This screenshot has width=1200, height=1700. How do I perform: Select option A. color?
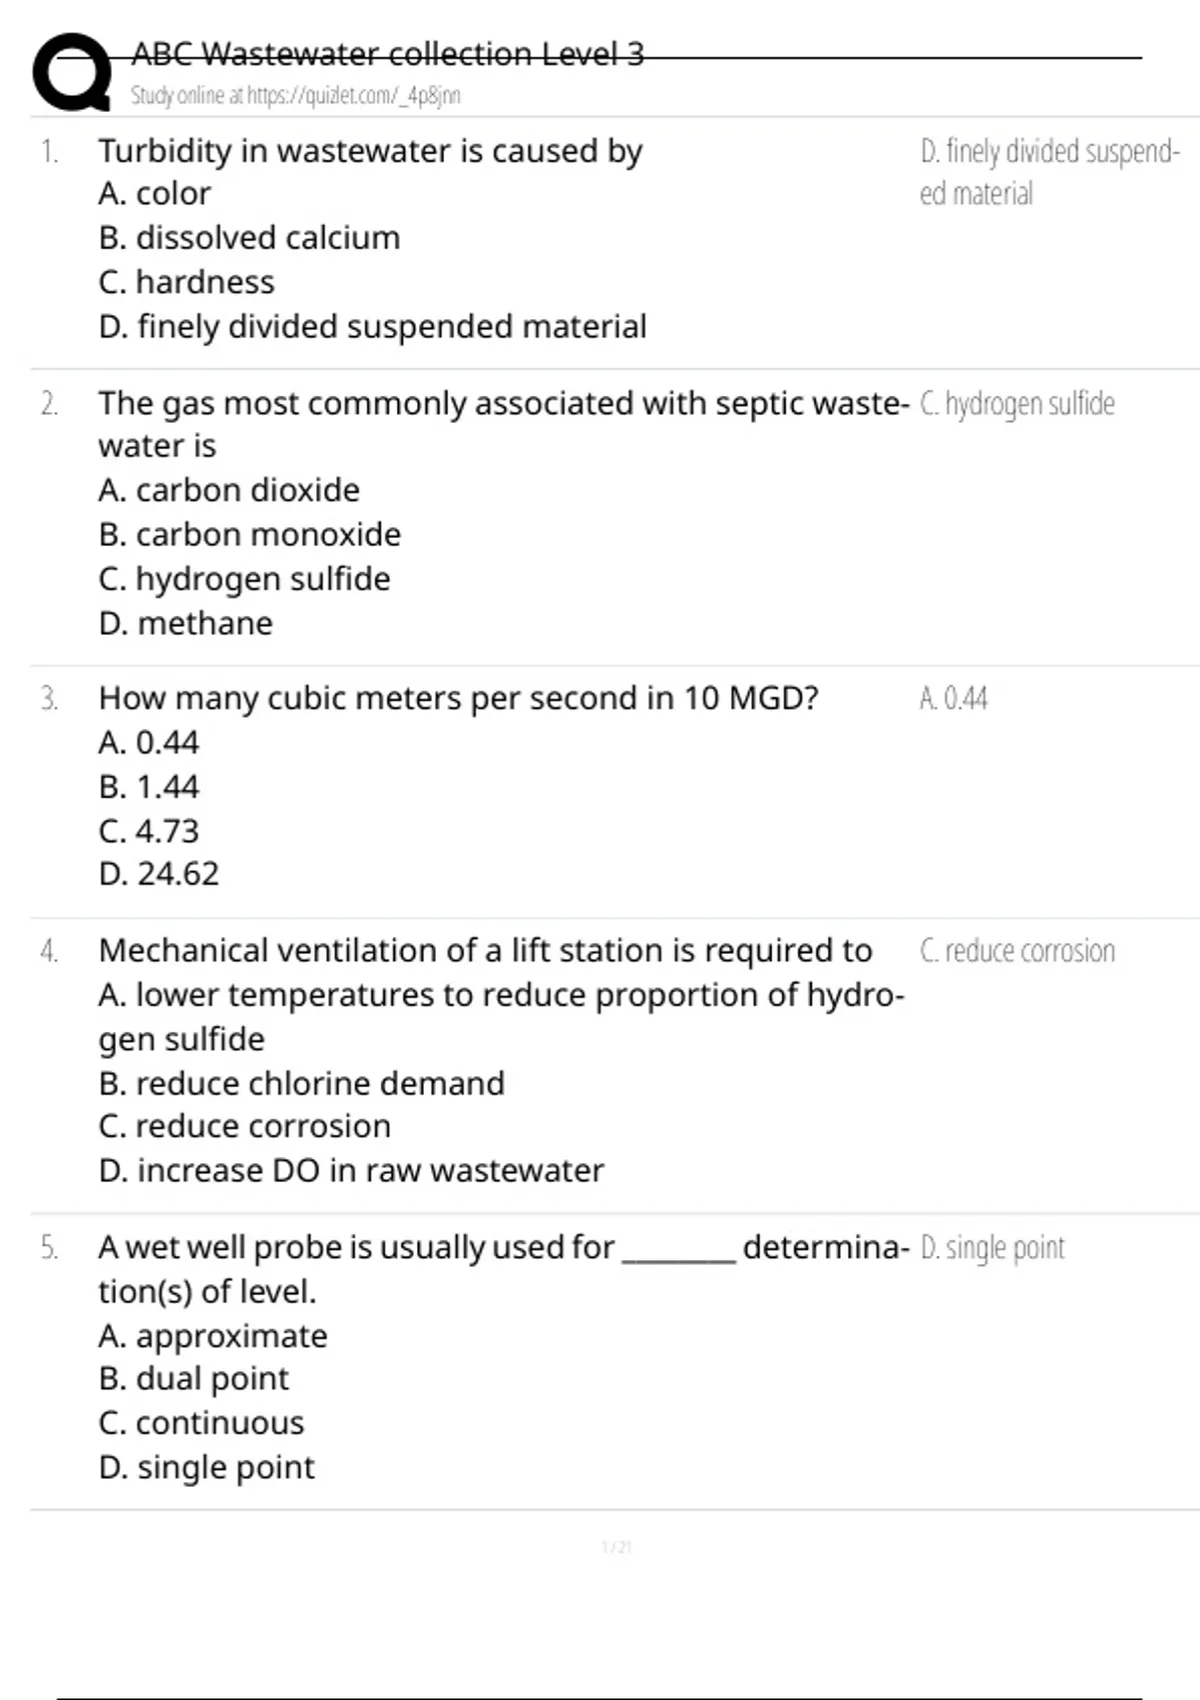click(x=155, y=194)
